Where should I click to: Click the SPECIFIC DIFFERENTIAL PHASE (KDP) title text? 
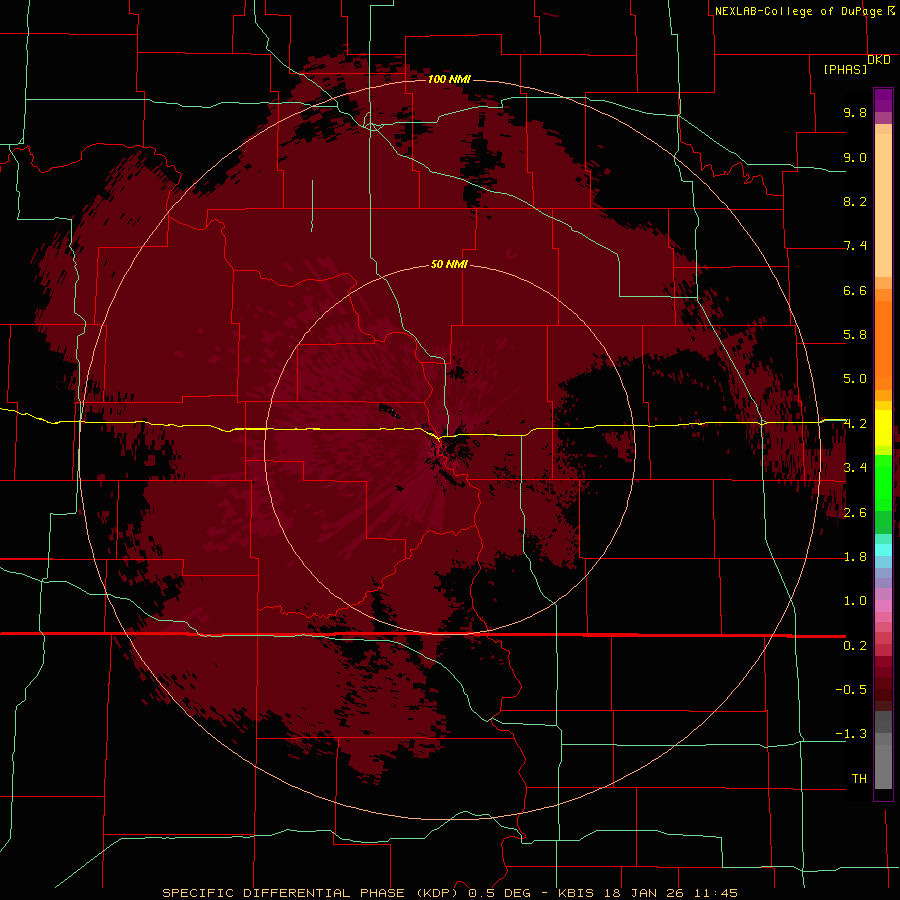(309, 893)
